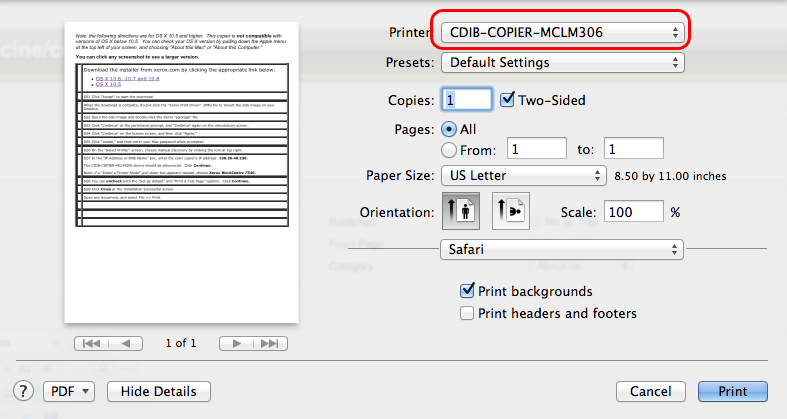The image size is (787, 419).
Task: Select landscape orientation icon
Action: [510, 213]
